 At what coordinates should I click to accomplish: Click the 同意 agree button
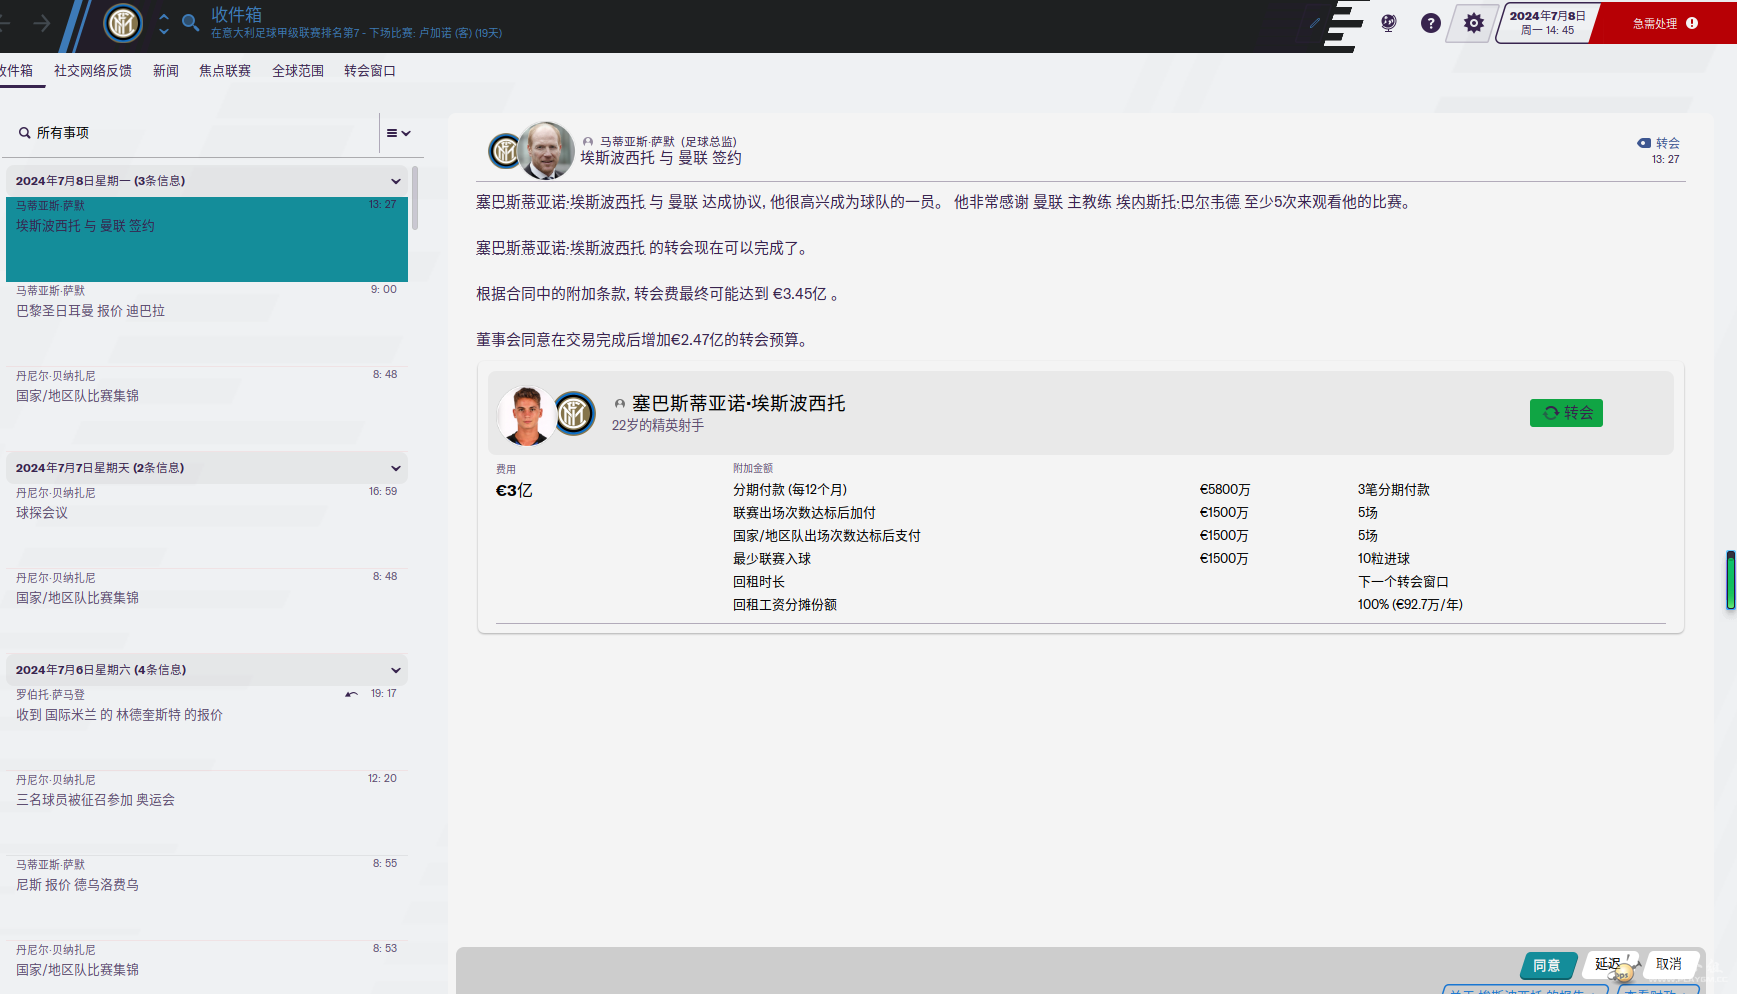click(1548, 965)
